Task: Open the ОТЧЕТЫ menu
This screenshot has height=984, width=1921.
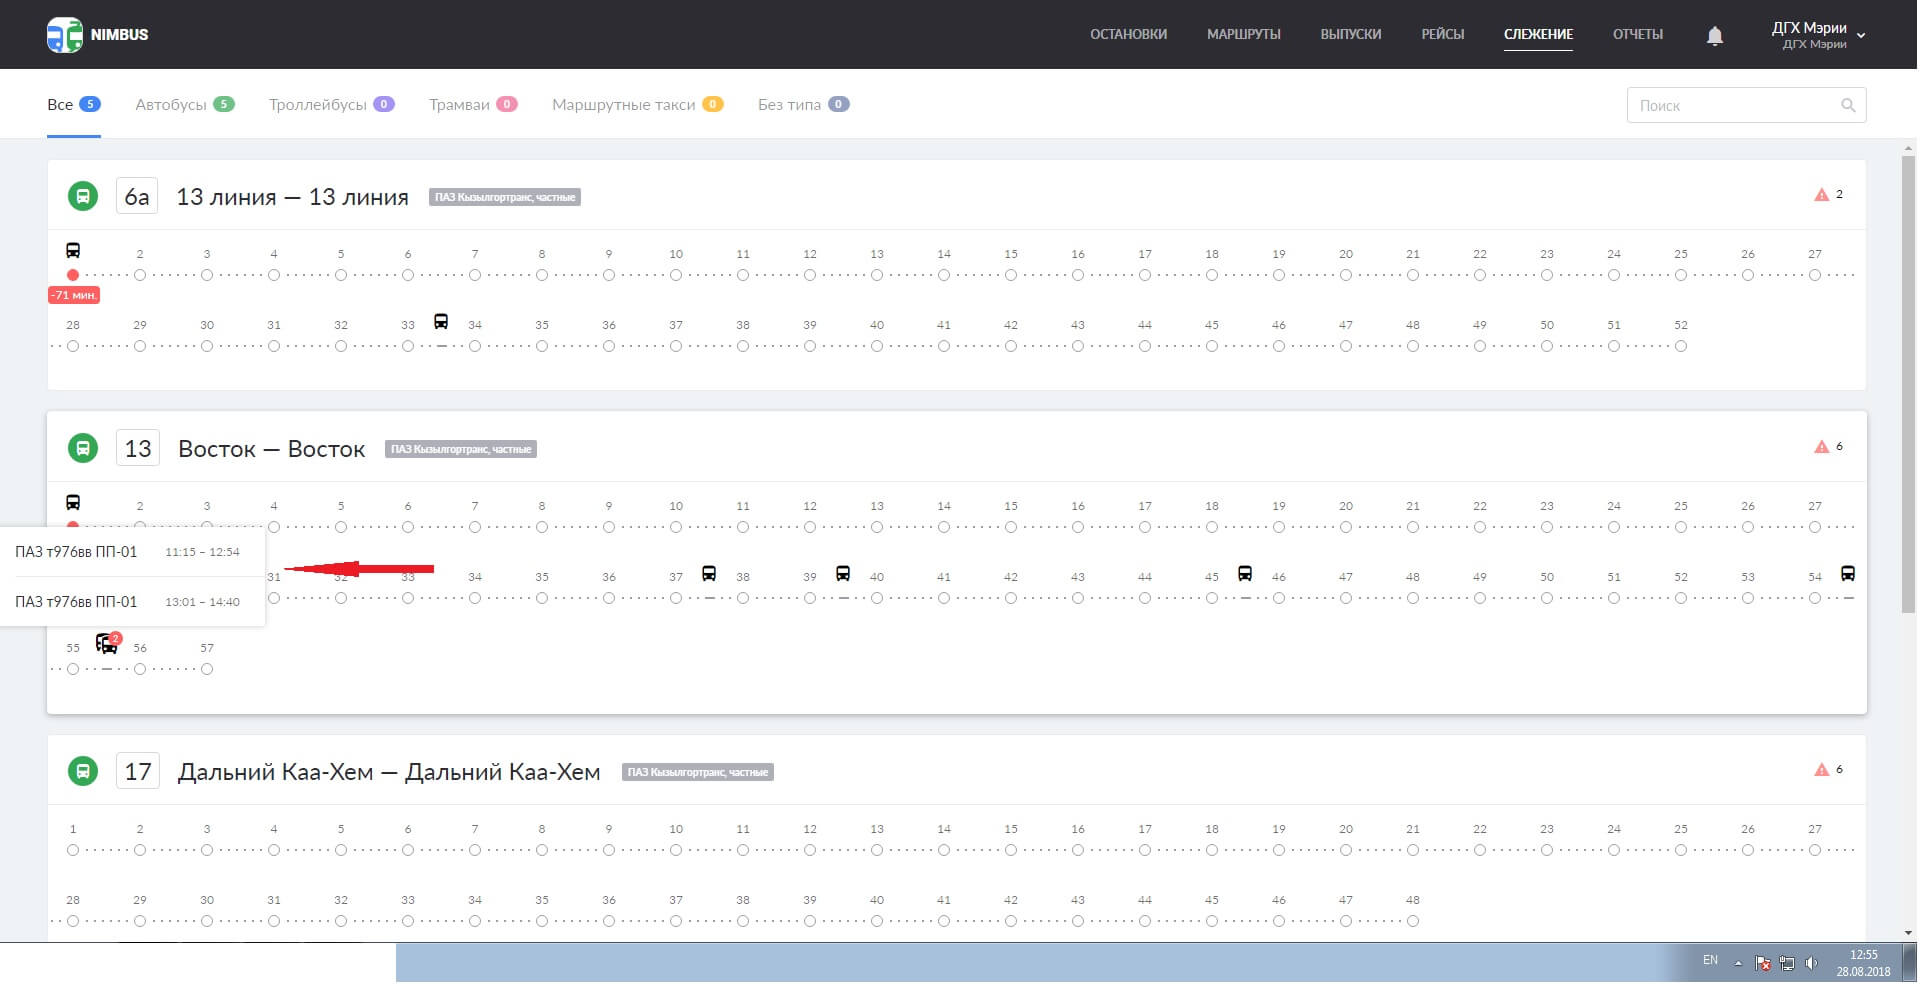Action: (1637, 34)
